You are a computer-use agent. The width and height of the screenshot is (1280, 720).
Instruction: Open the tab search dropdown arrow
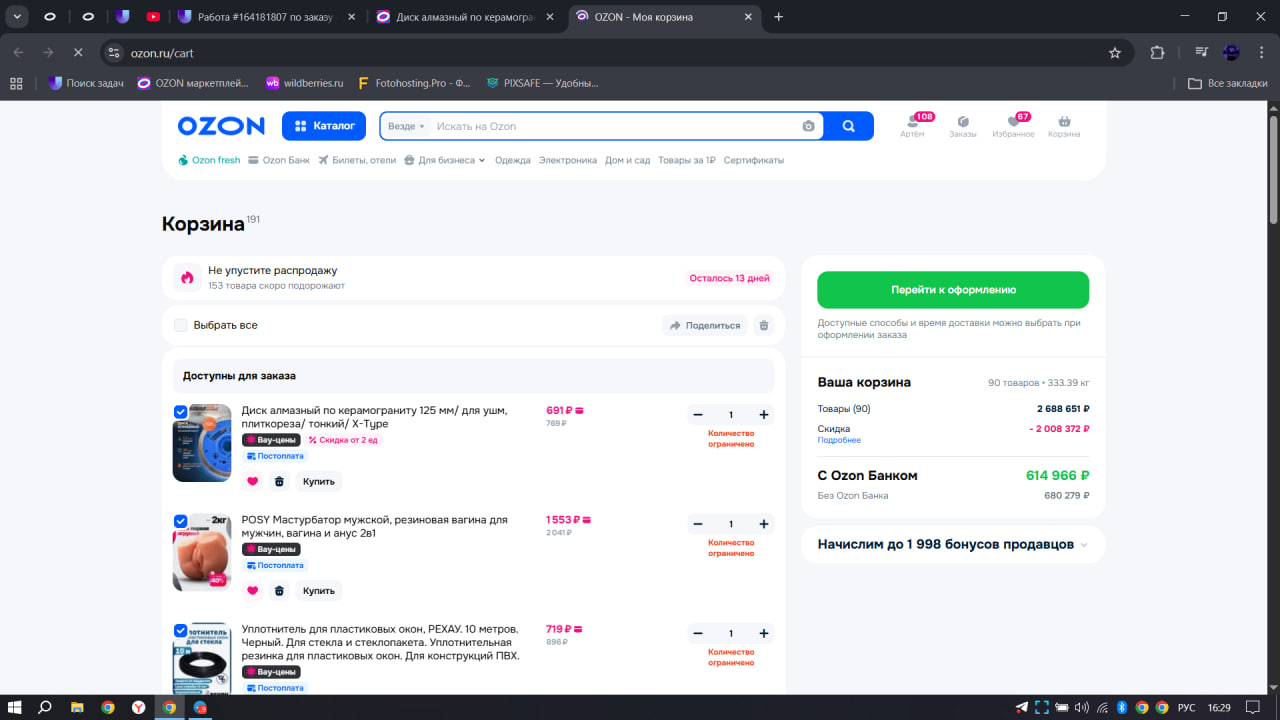[x=17, y=16]
